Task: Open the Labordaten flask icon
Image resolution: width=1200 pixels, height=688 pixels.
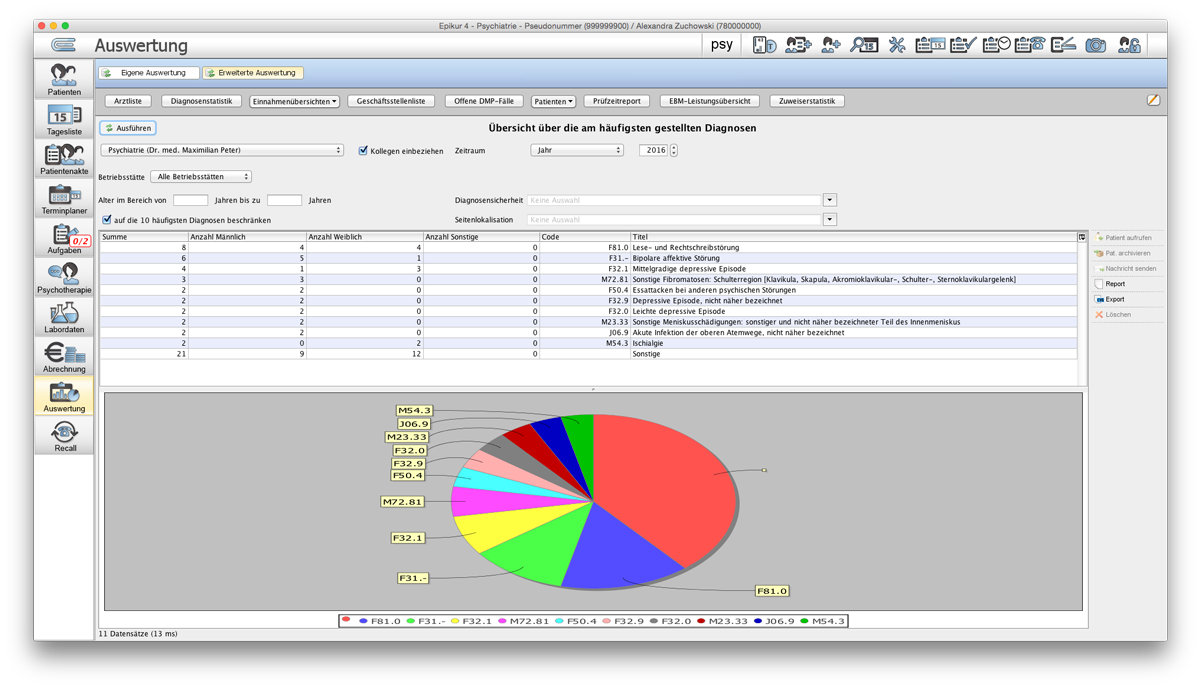Action: pos(64,318)
